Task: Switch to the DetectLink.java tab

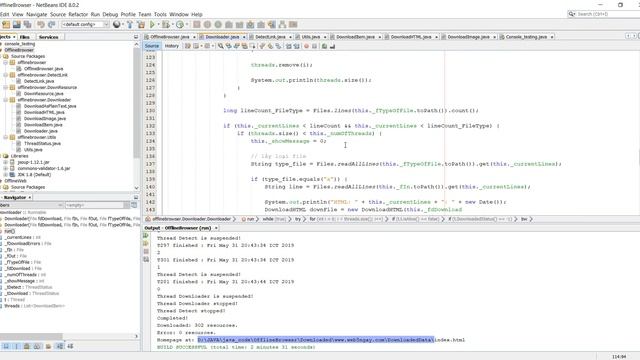Action: point(270,37)
